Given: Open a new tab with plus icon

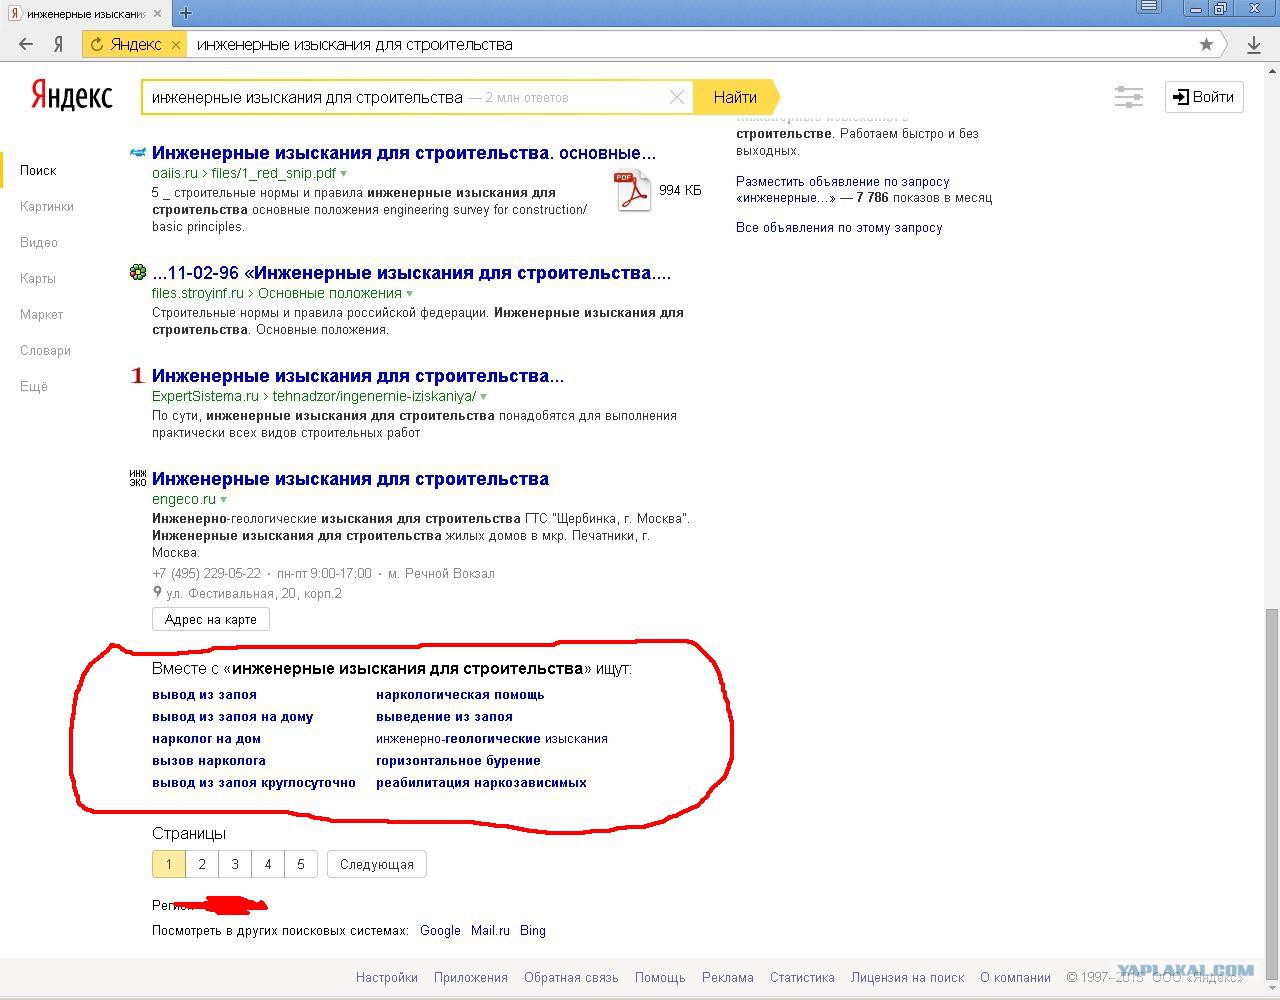Looking at the screenshot, I should coord(185,13).
